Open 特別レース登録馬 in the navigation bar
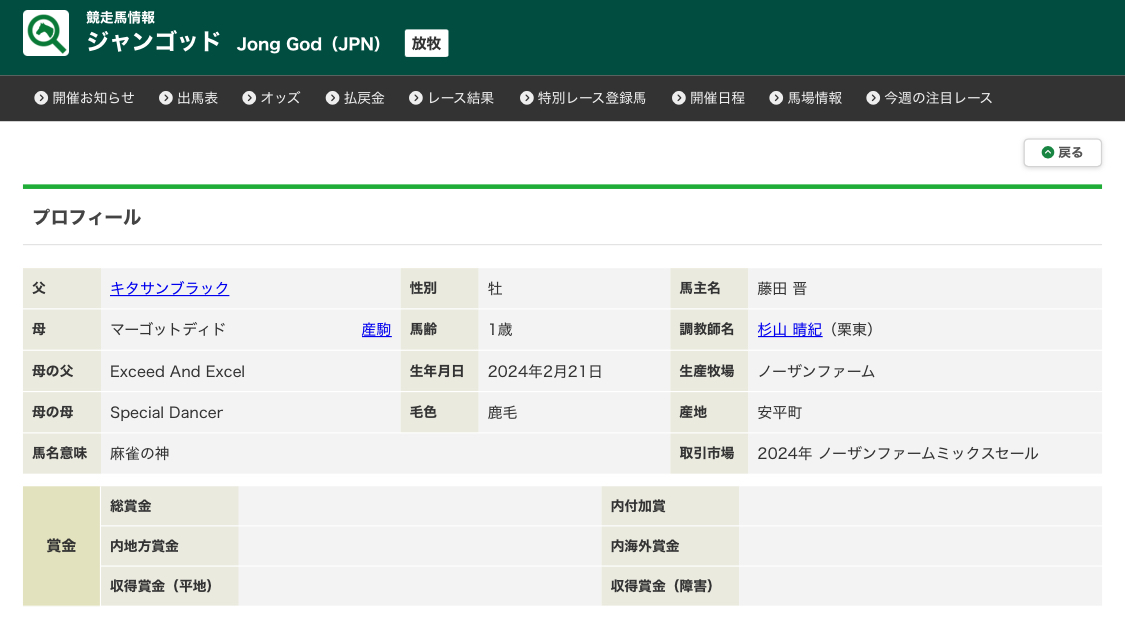The image size is (1125, 624). coord(591,98)
